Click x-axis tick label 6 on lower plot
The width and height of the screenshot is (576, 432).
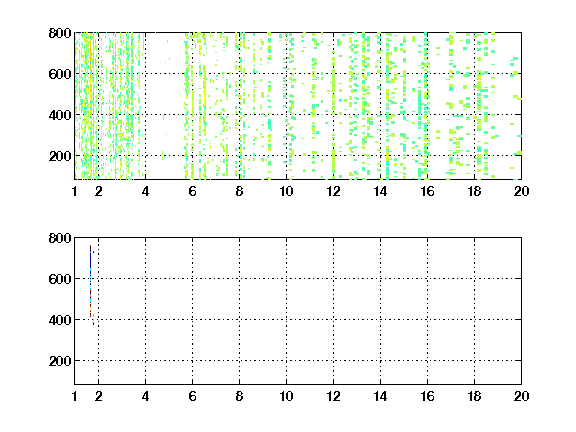coord(192,396)
